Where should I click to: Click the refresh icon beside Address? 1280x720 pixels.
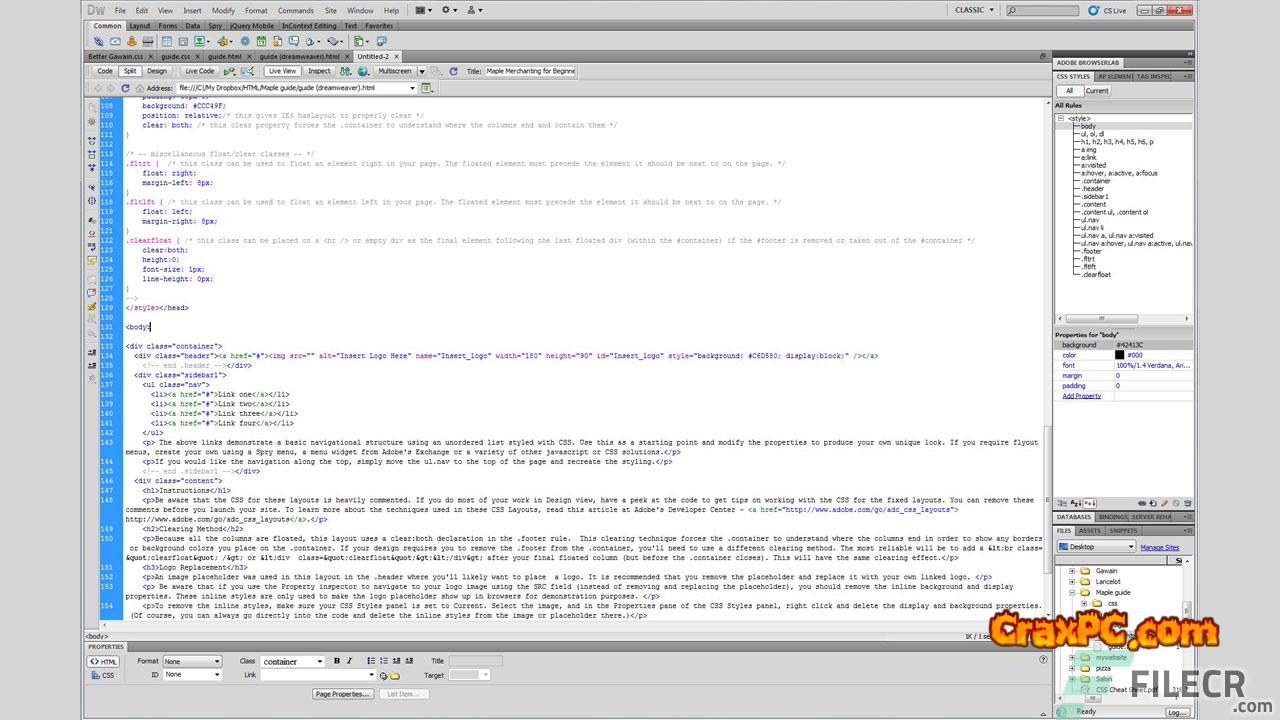[125, 88]
